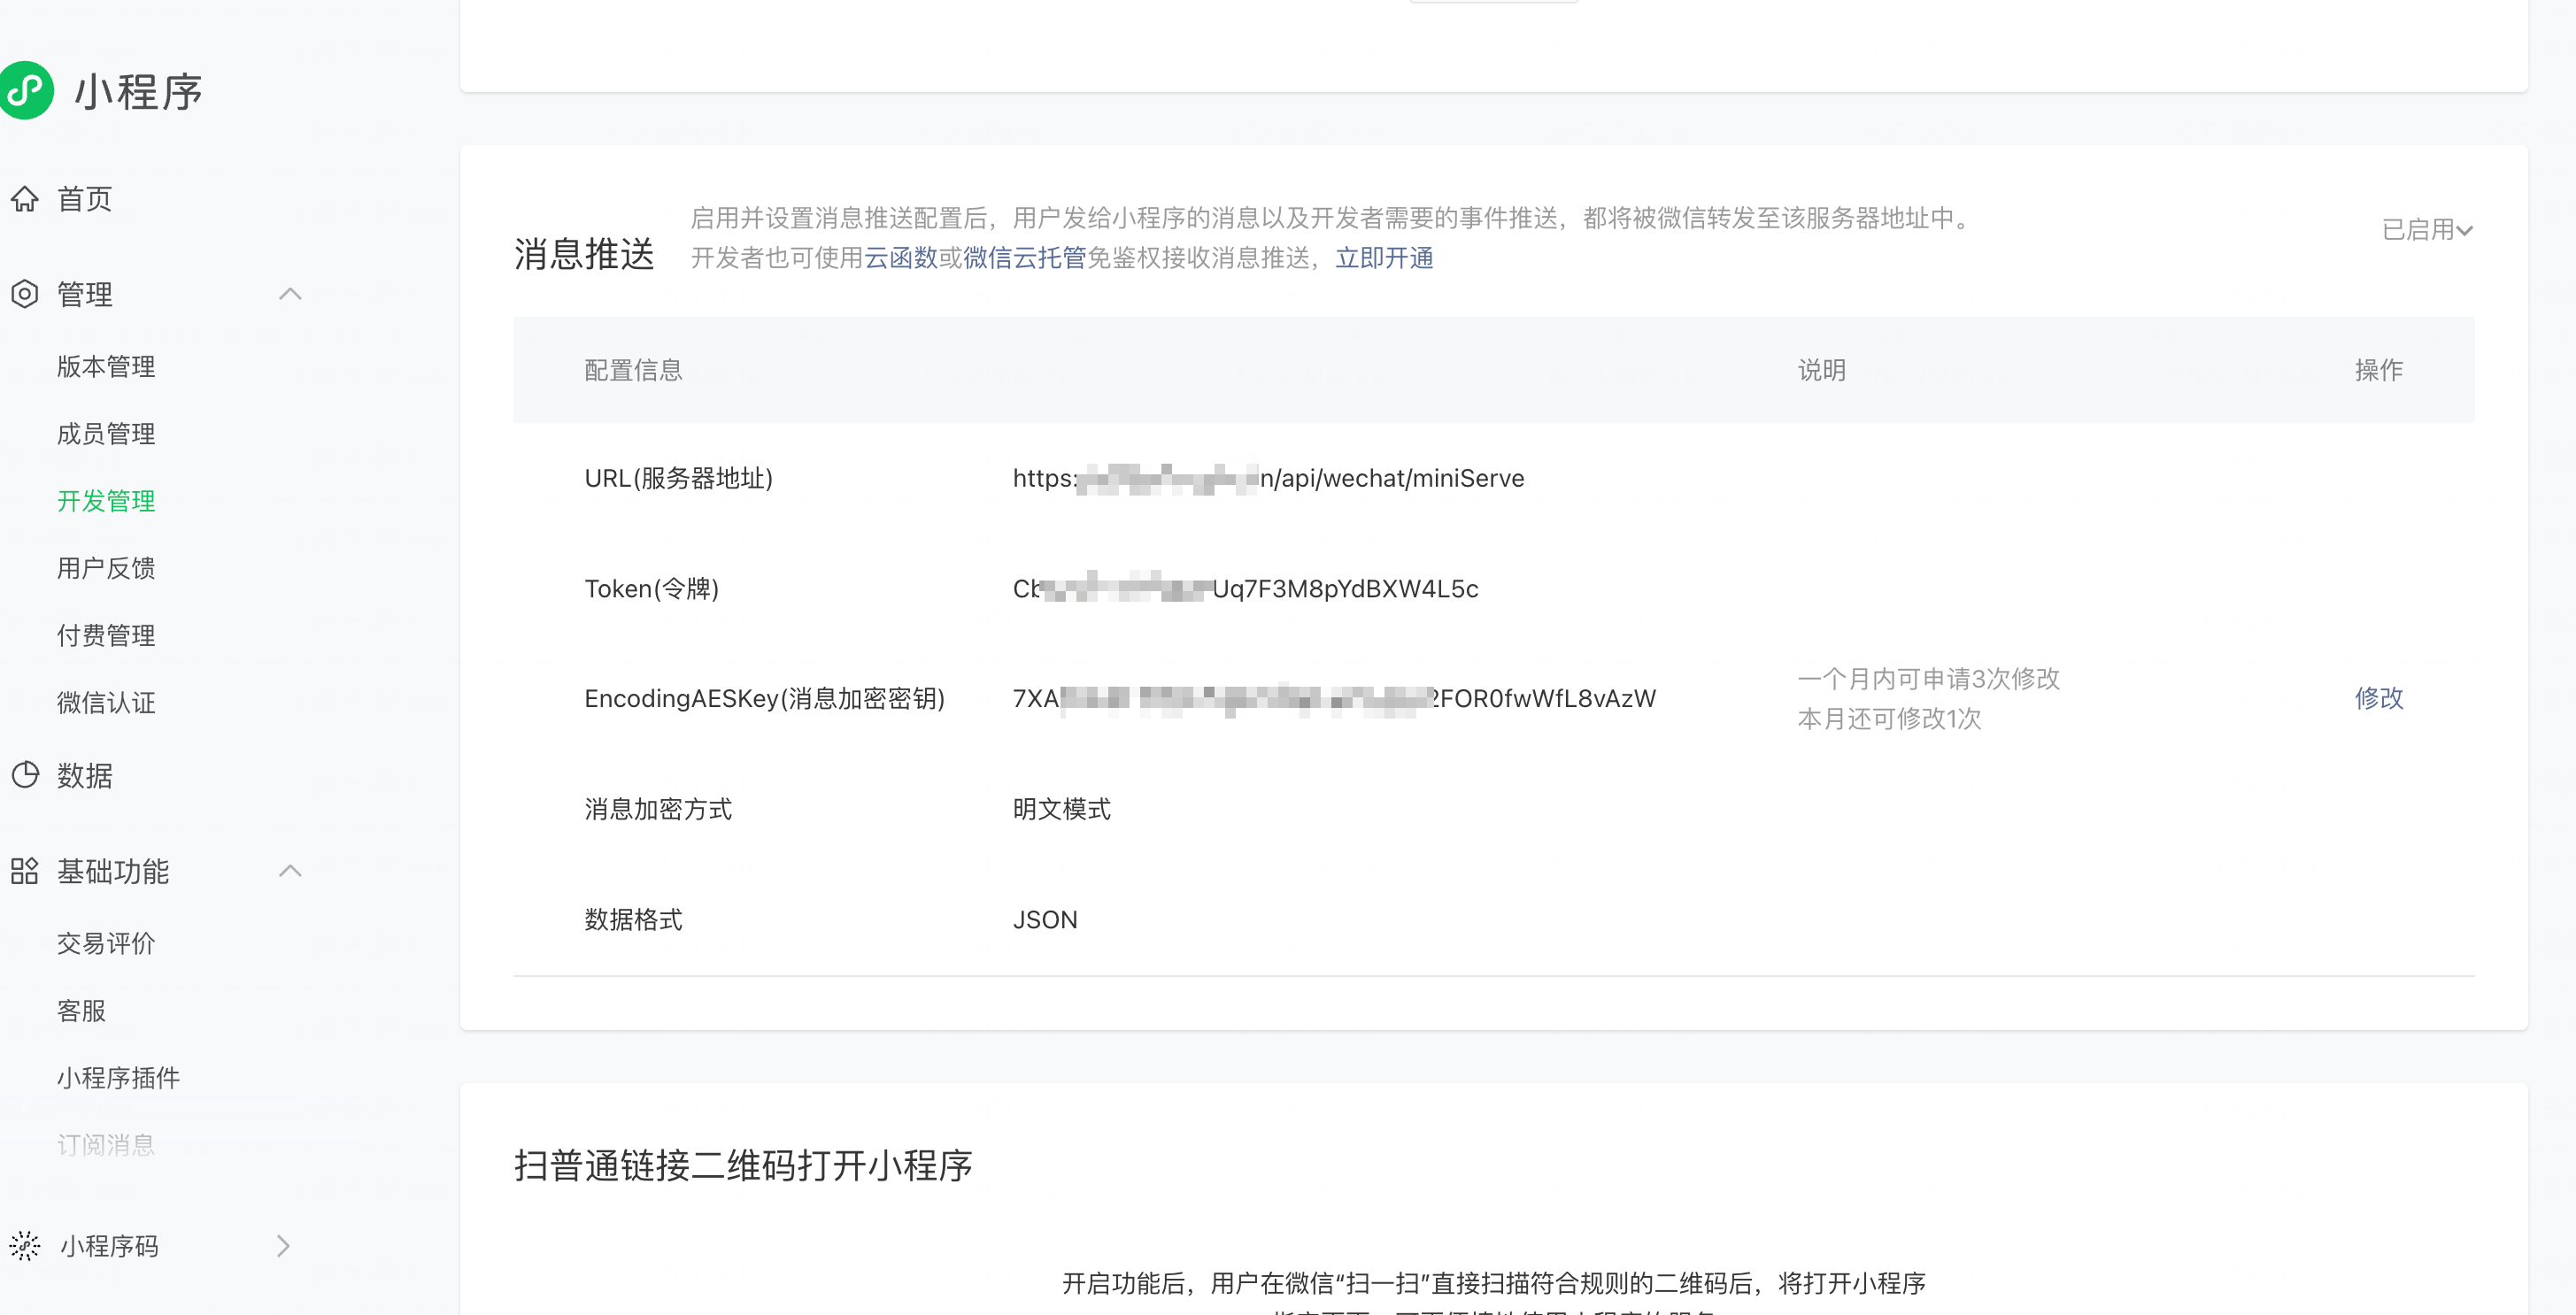Click the hexagon icon beside 管理
The image size is (2576, 1315).
25,294
